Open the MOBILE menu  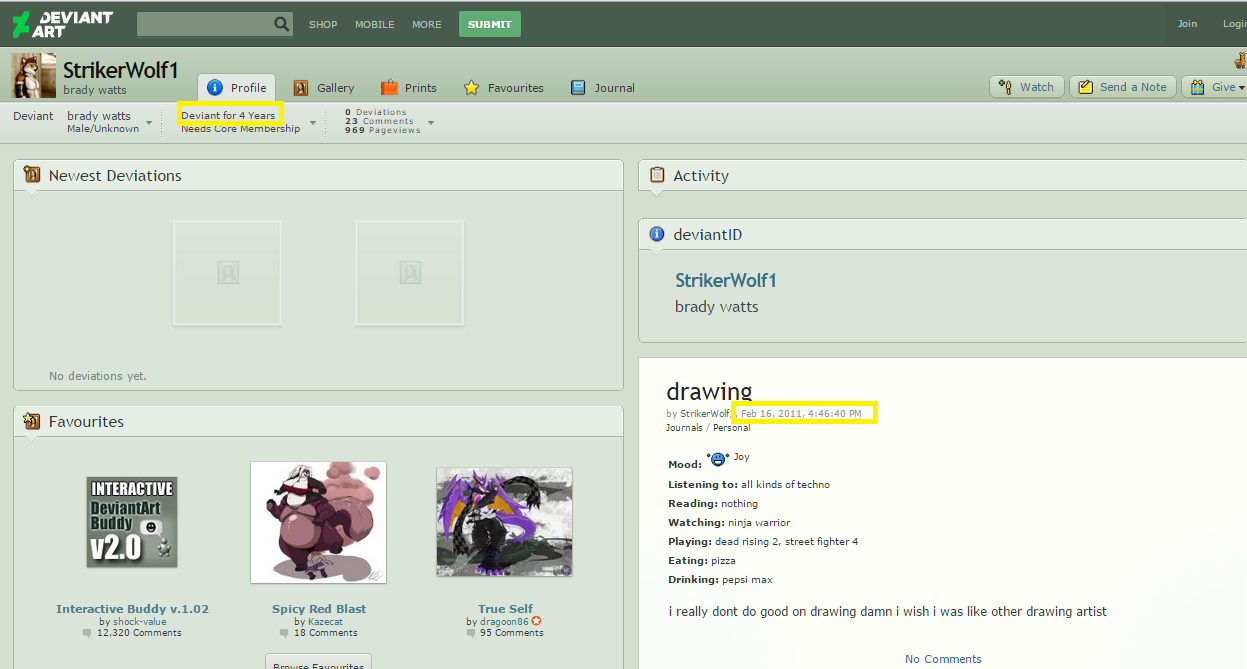click(375, 24)
